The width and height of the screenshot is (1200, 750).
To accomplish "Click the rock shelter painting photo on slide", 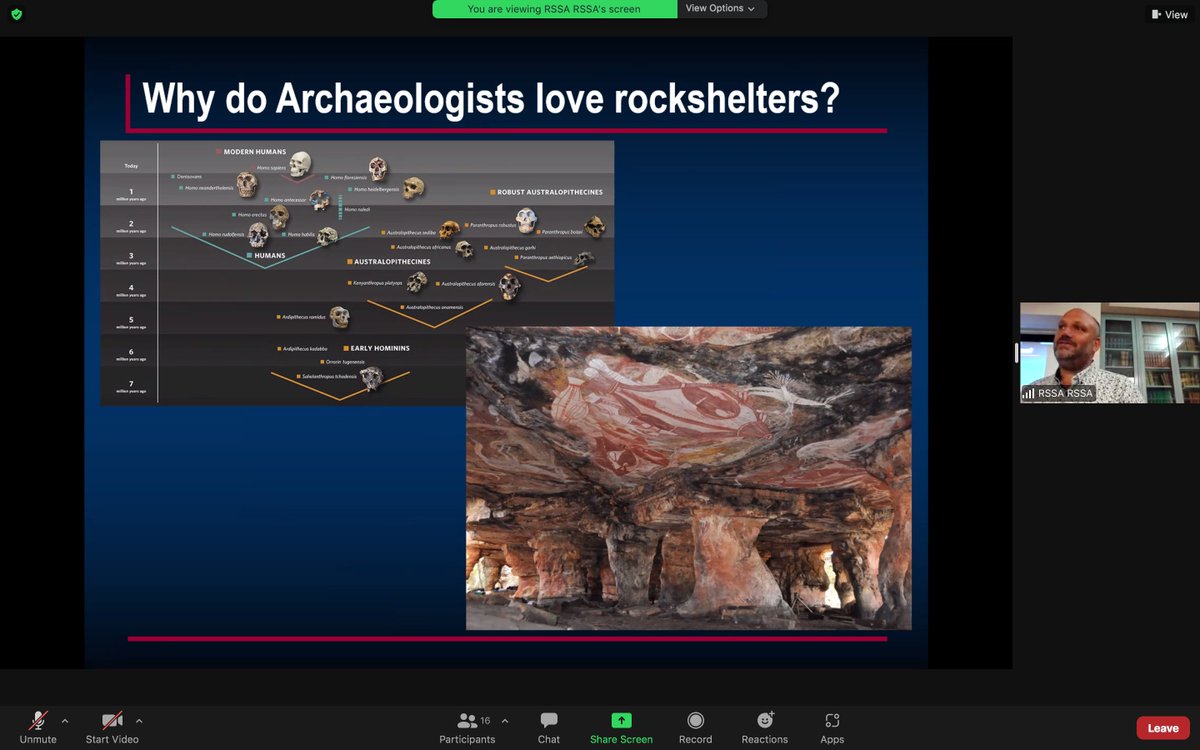I will (x=688, y=478).
